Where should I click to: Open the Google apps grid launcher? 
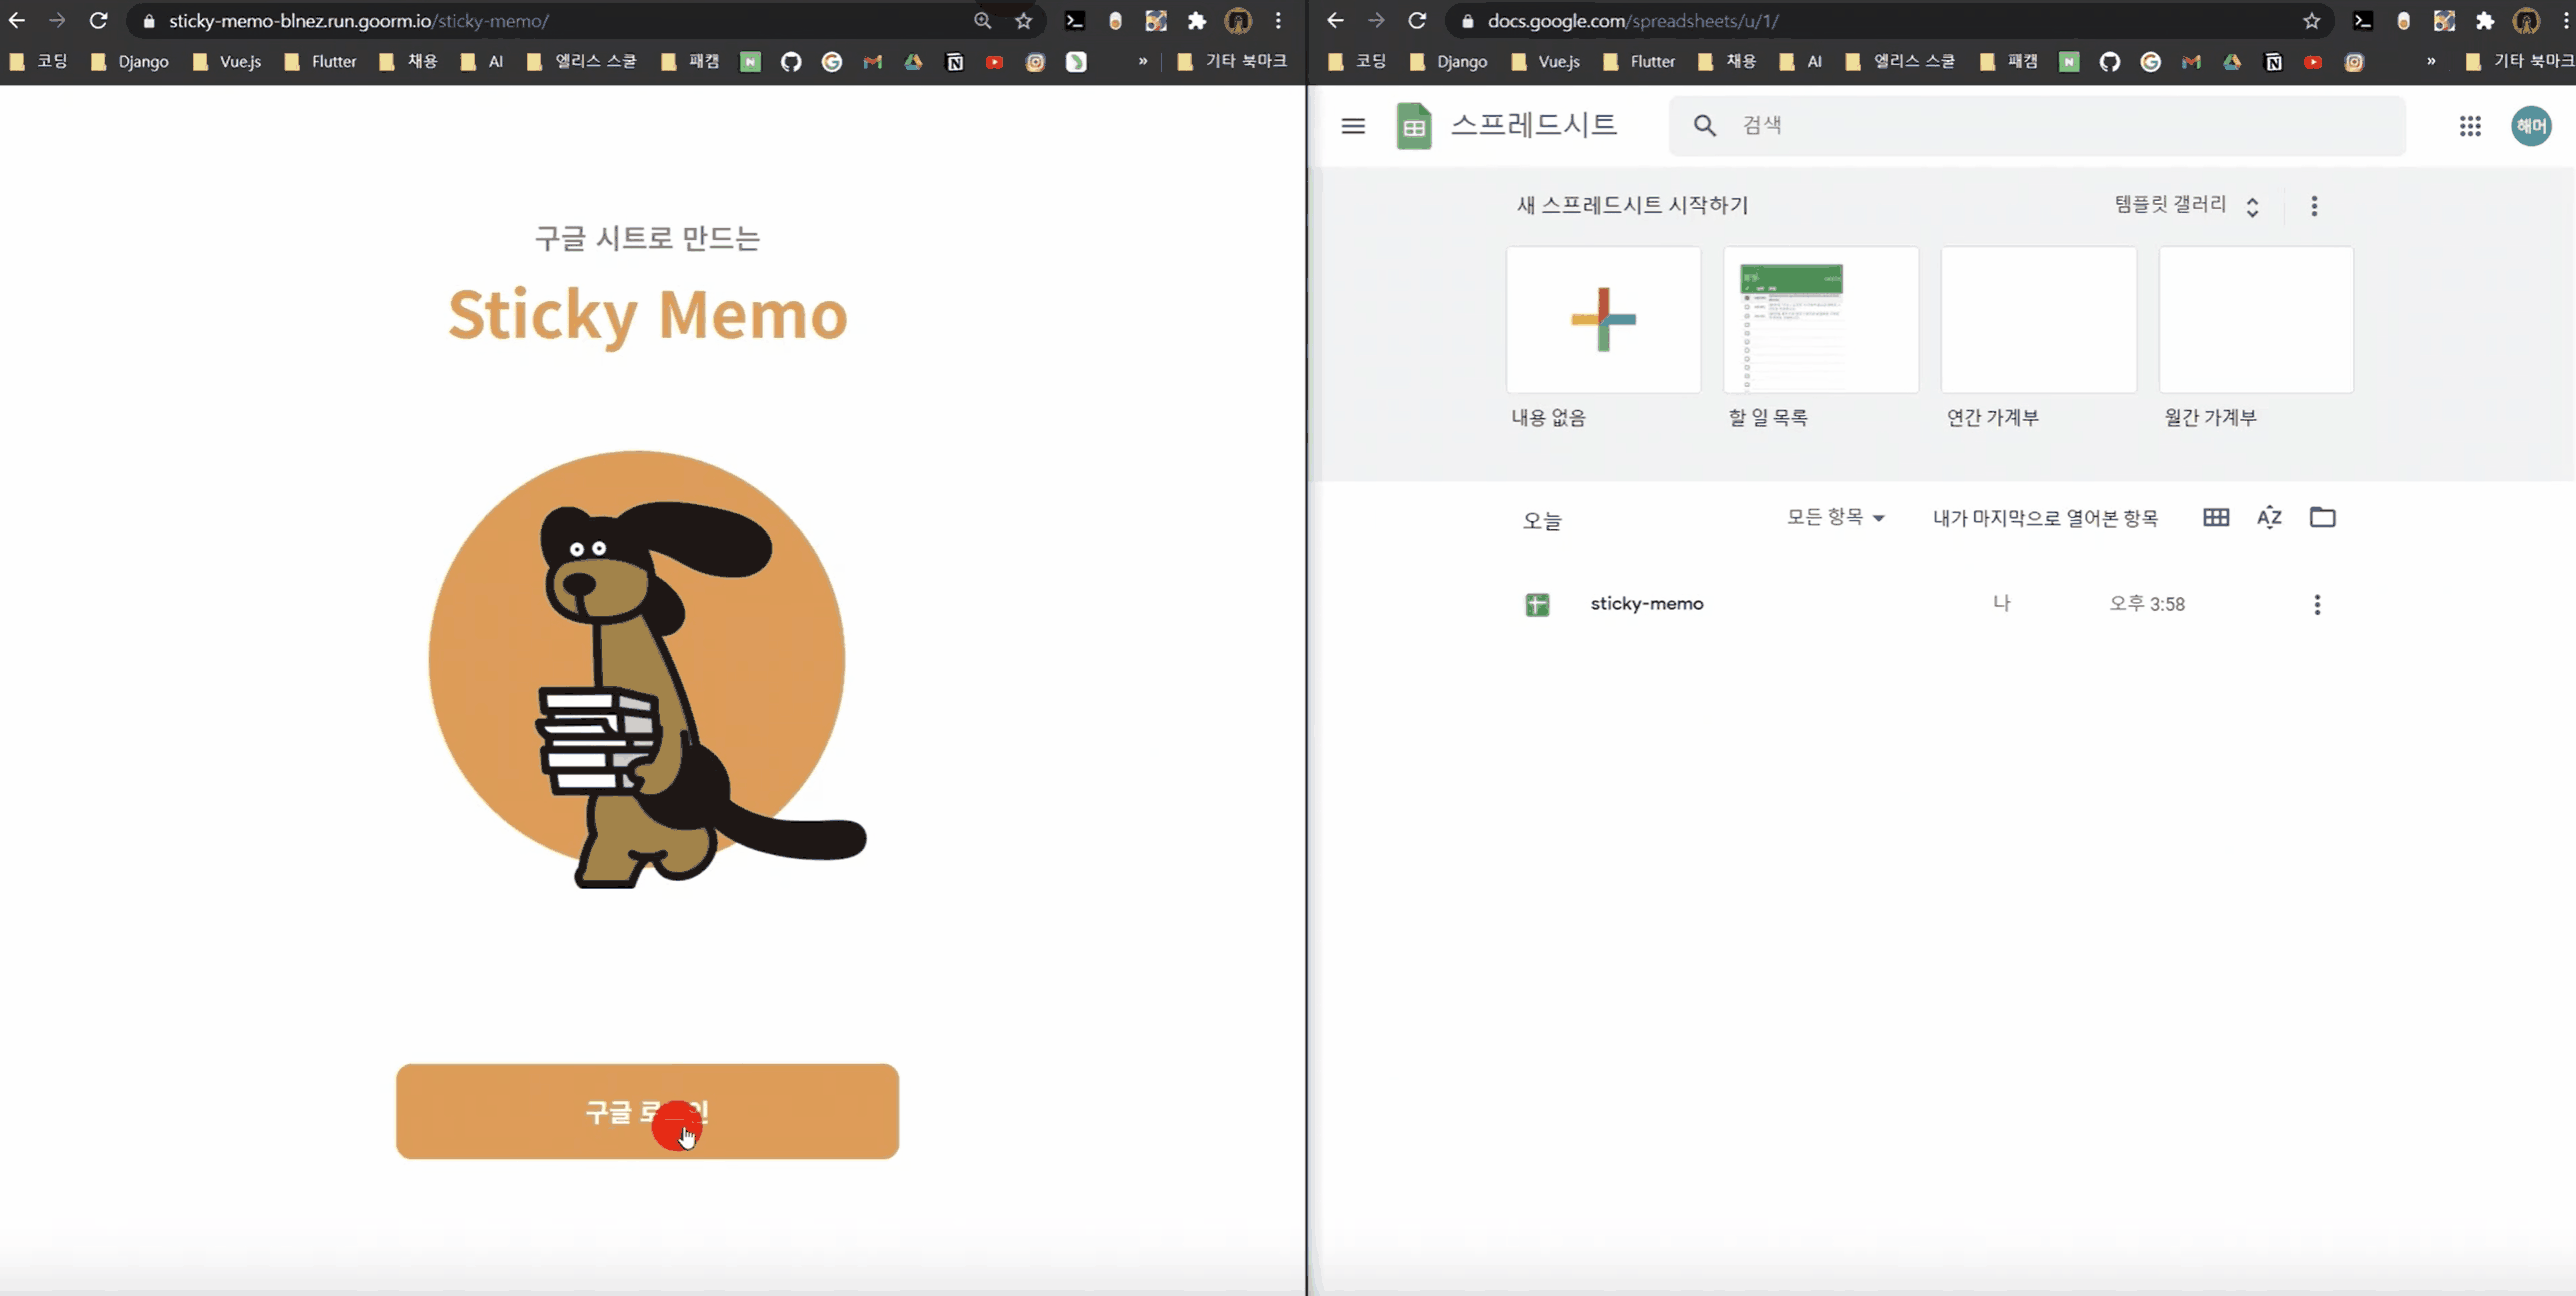click(2470, 126)
